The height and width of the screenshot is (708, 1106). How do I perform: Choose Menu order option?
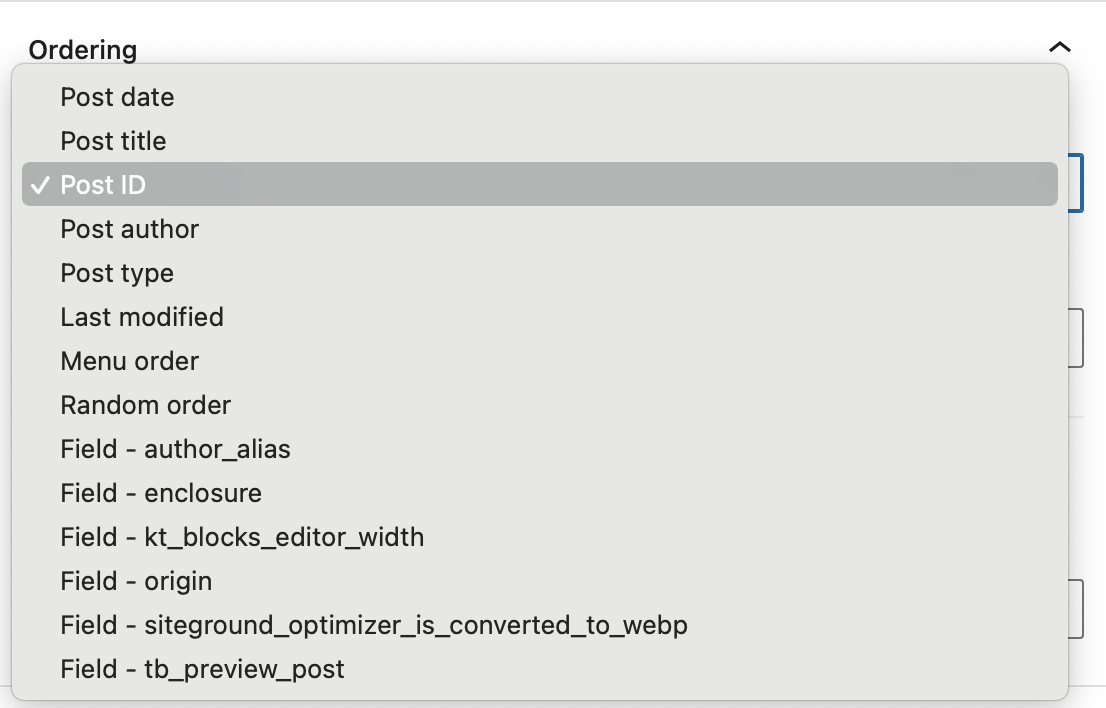(540, 361)
